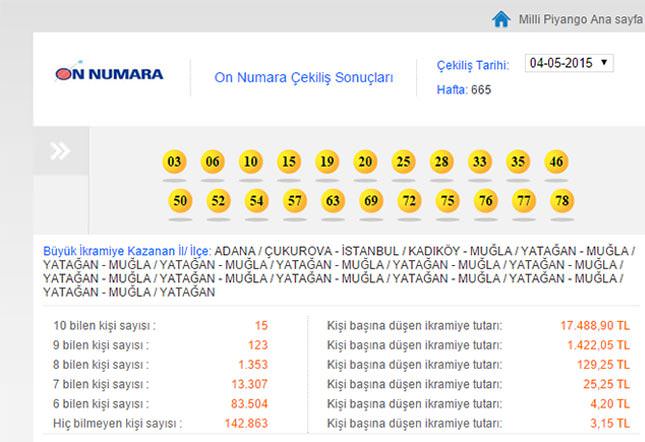This screenshot has height=442, width=645.
Task: Click lottery ball number 50
Action: click(180, 201)
